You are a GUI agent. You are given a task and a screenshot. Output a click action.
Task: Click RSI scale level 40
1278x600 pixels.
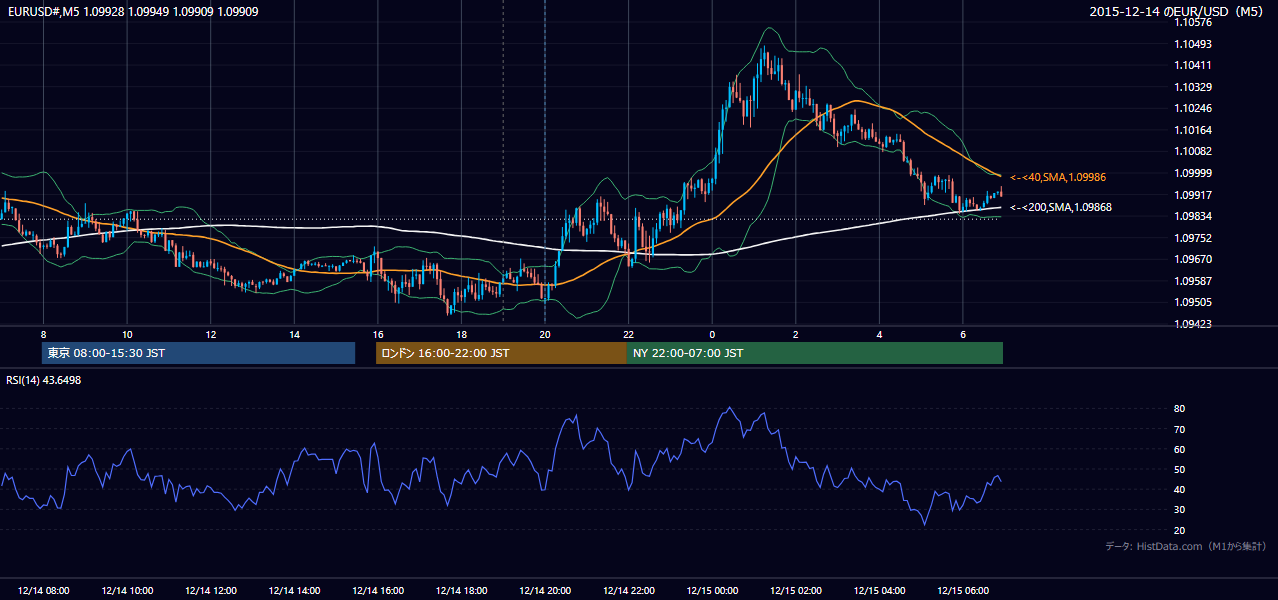click(1179, 490)
